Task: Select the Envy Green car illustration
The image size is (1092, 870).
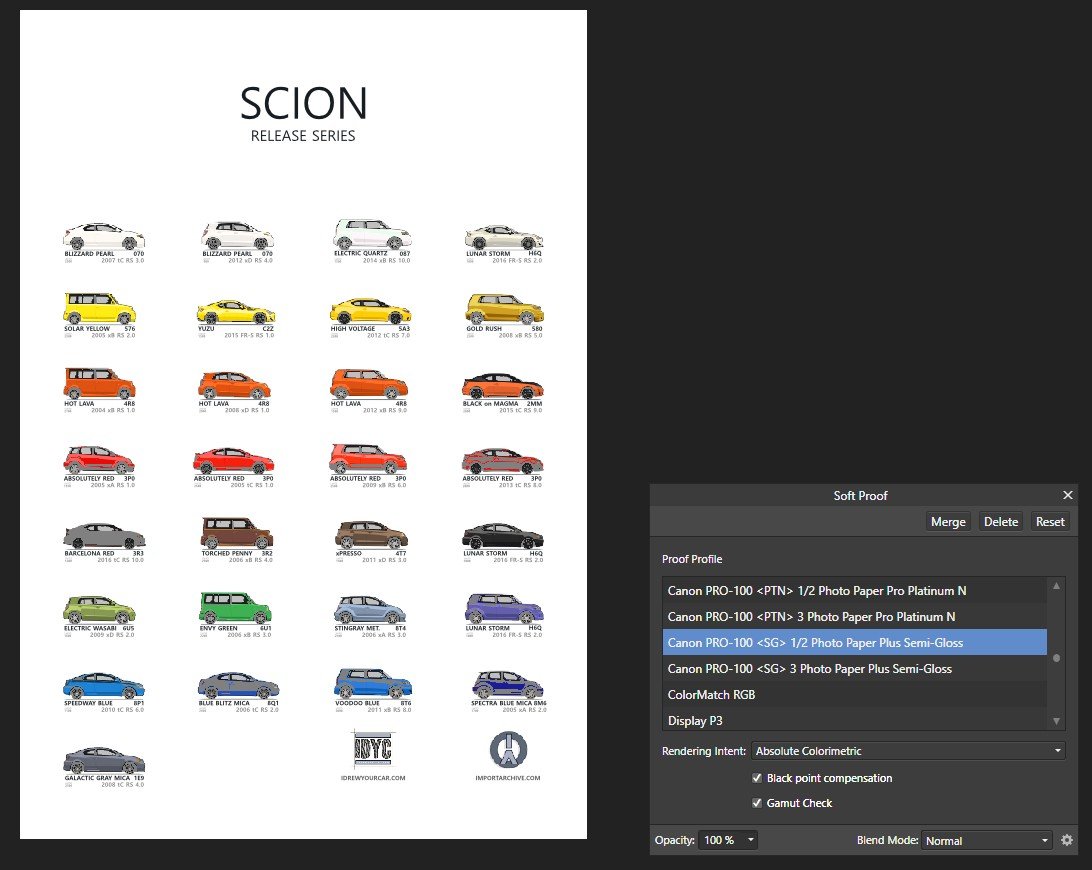Action: [x=235, y=608]
